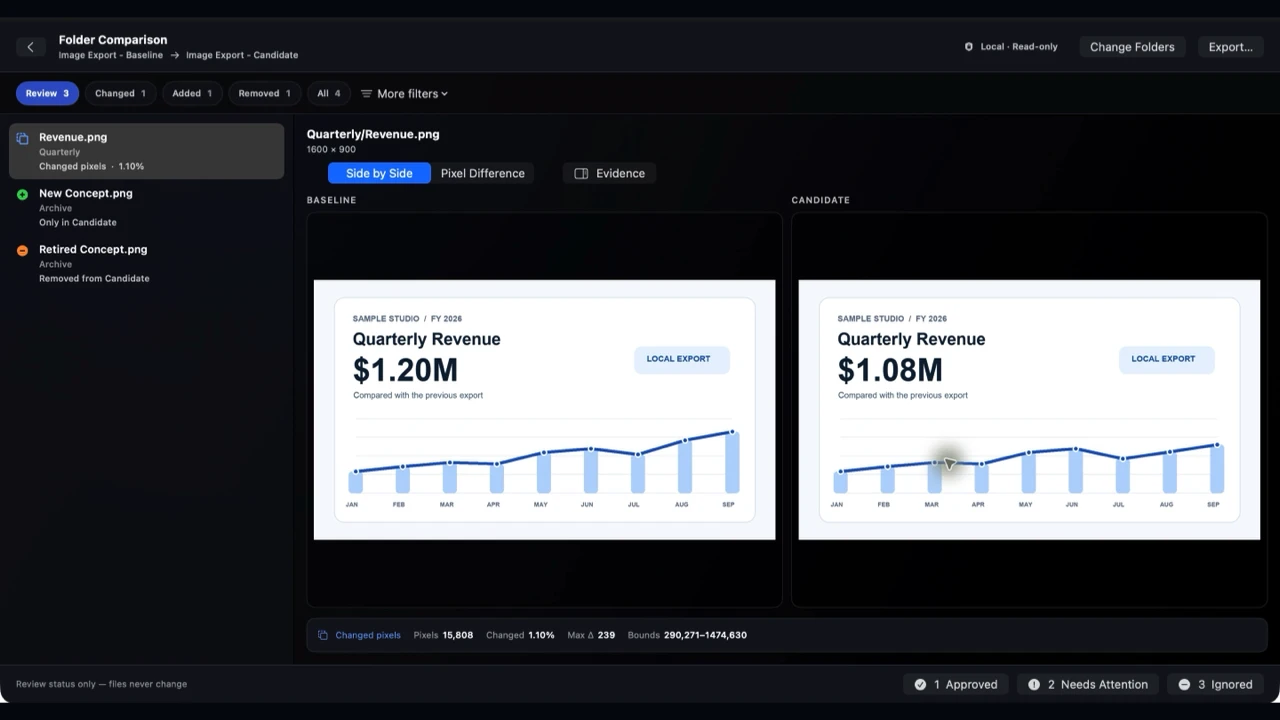1280x720 pixels.
Task: Click the CANDIDATE column label
Action: [x=821, y=200]
